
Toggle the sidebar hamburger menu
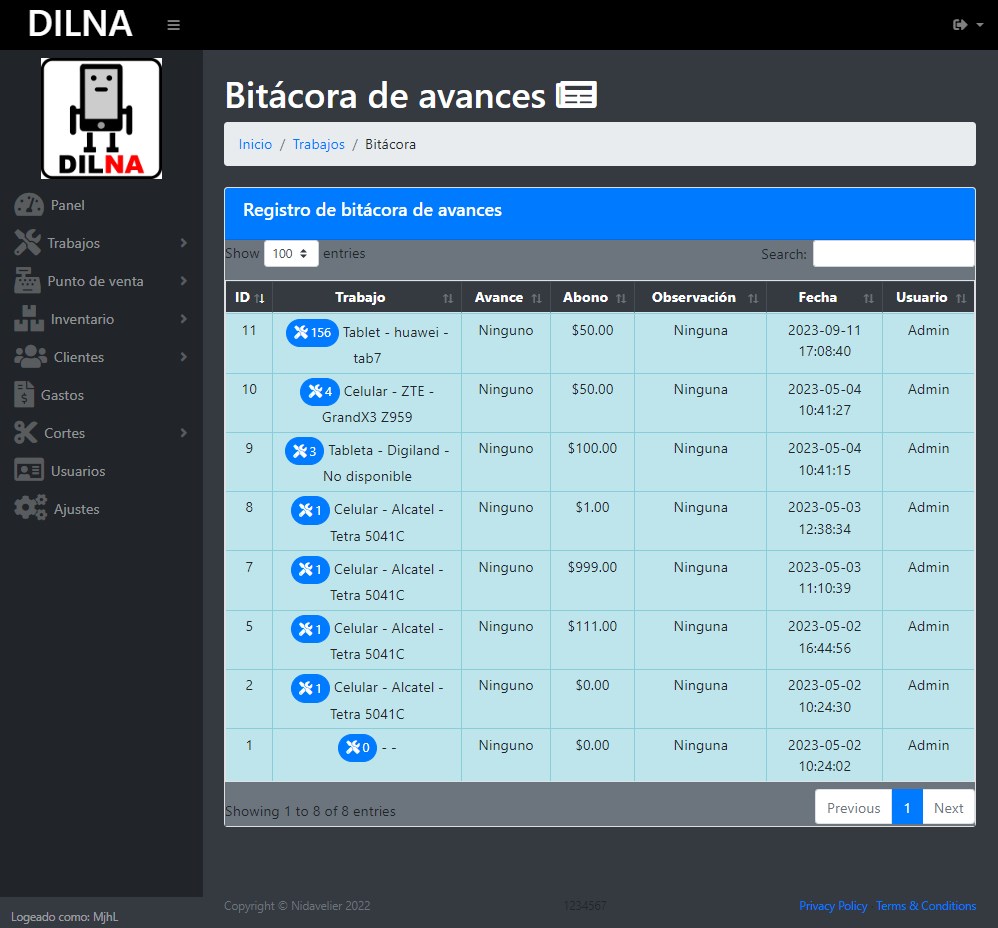pyautogui.click(x=173, y=25)
